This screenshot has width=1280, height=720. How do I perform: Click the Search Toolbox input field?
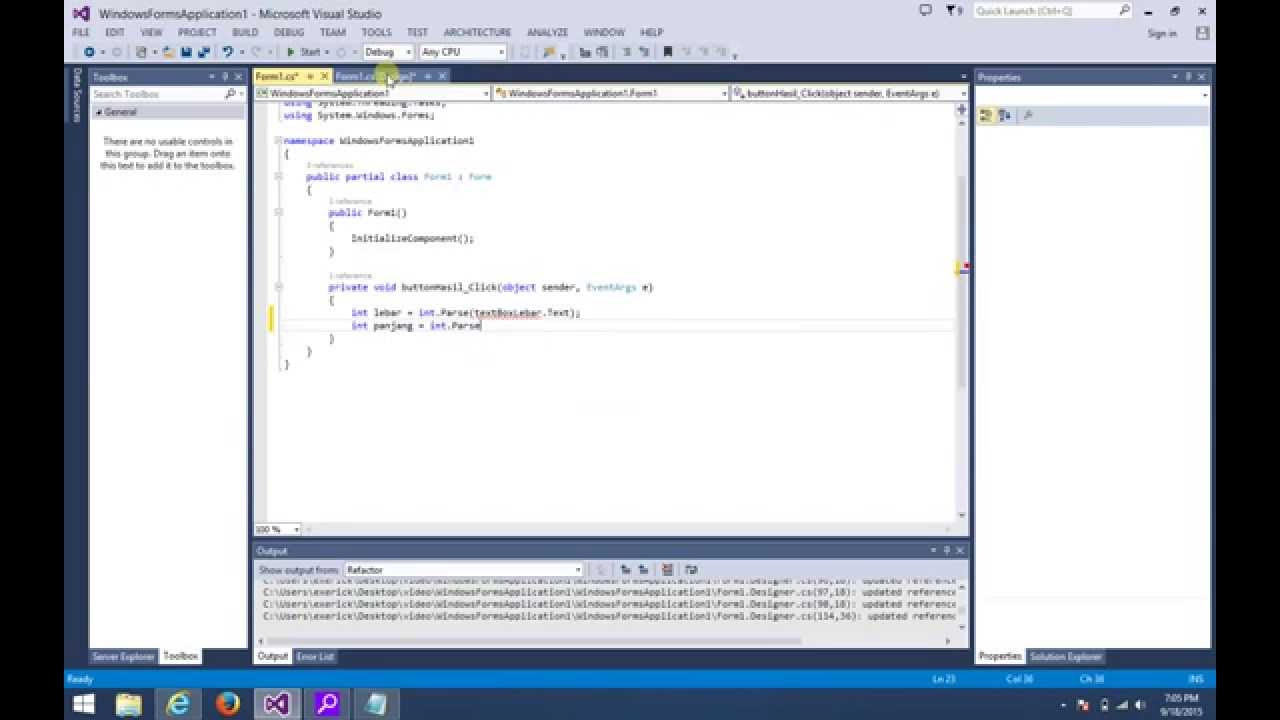click(x=159, y=94)
